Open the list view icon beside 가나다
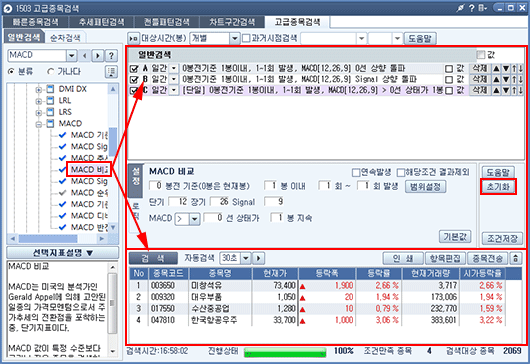Image resolution: width=530 pixels, height=364 pixels. click(x=111, y=72)
